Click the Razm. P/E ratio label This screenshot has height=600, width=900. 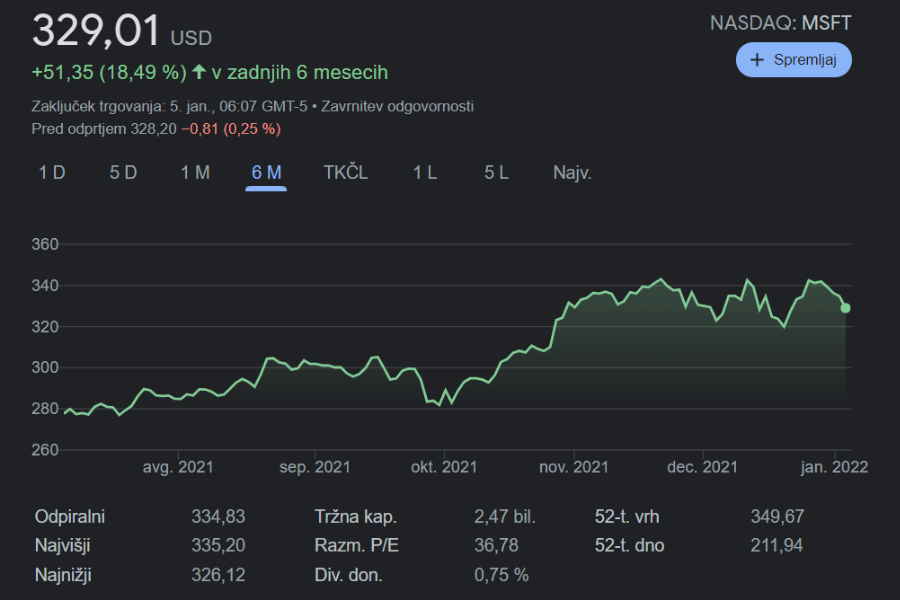[x=355, y=546]
